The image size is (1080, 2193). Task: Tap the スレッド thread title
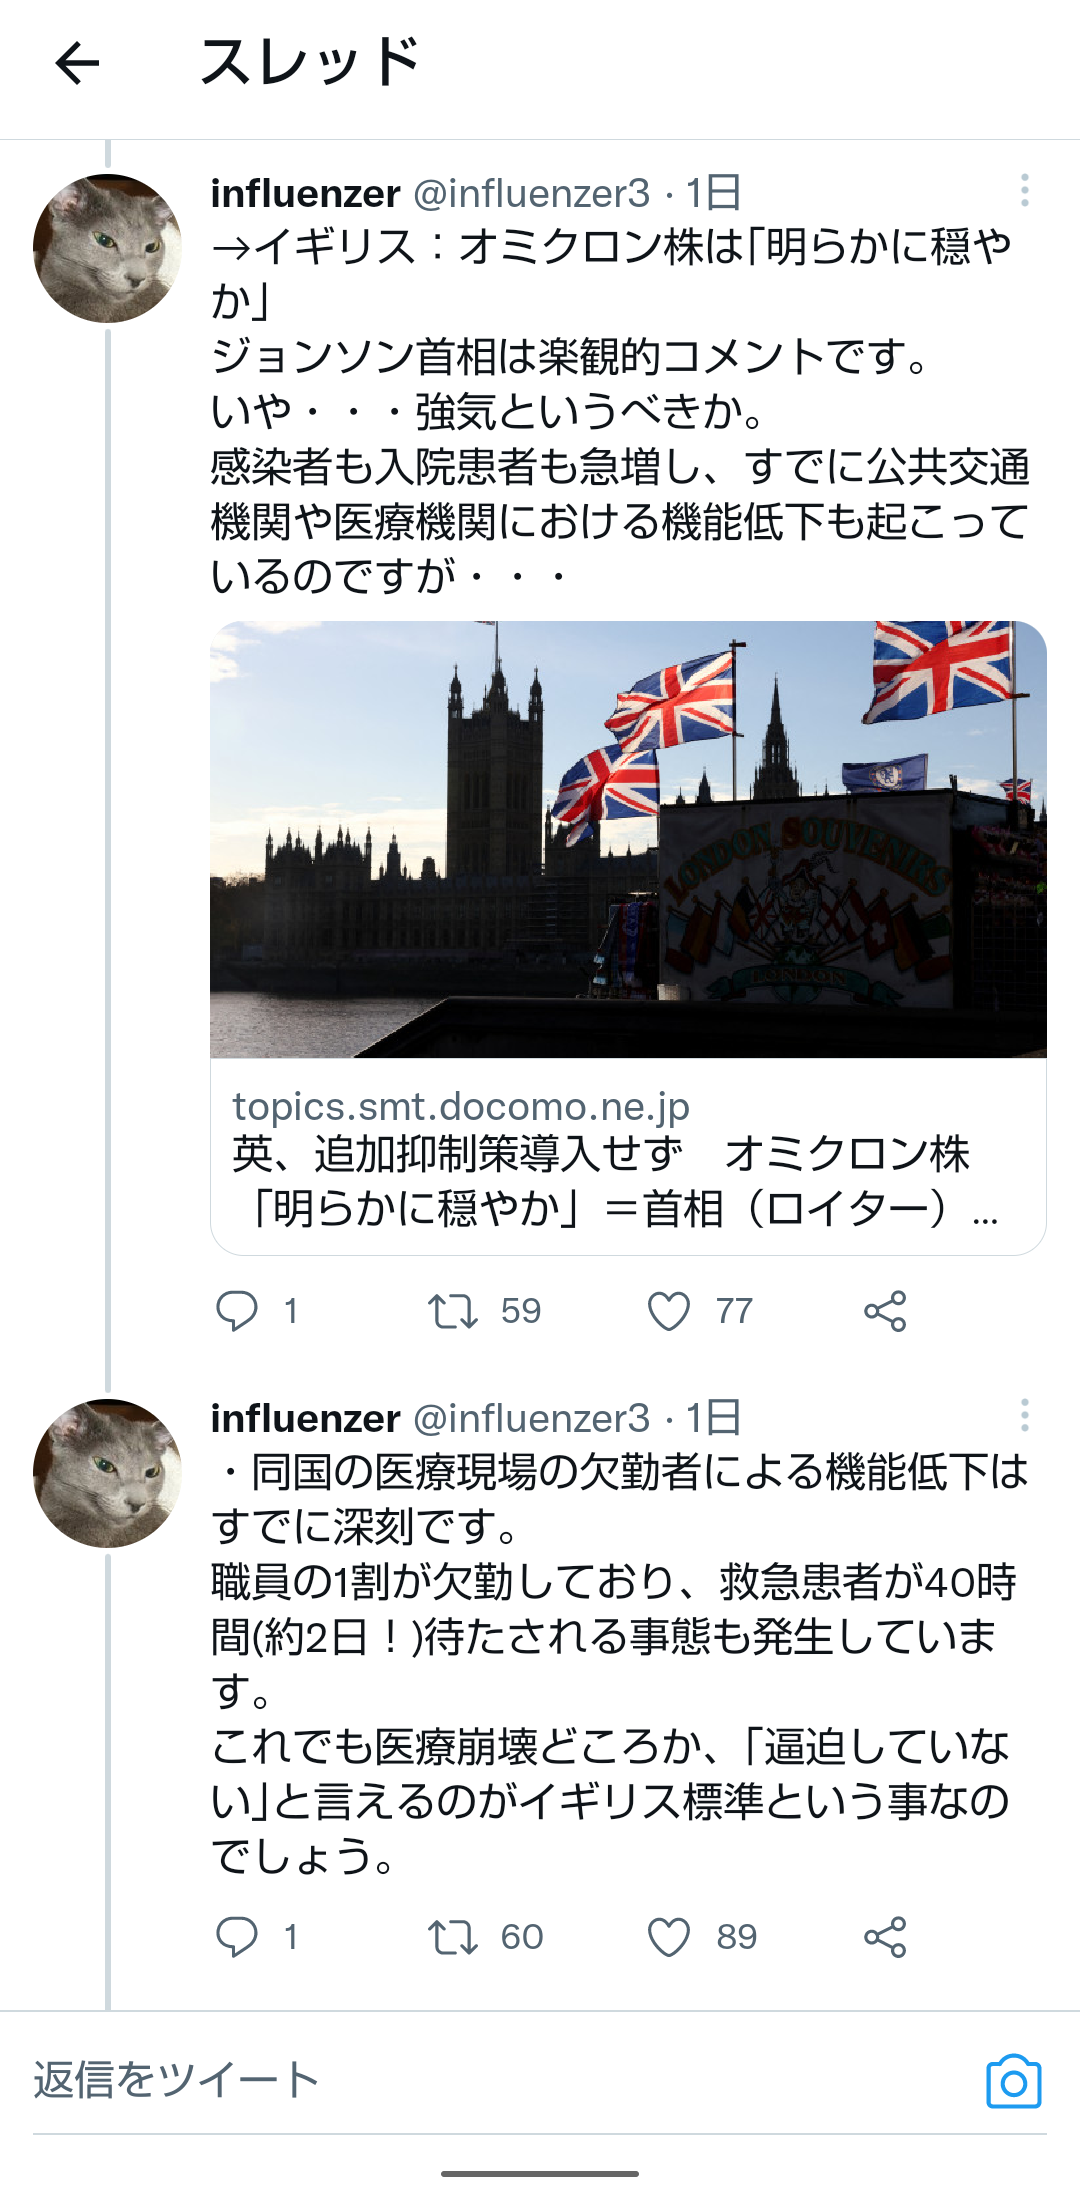coord(310,63)
